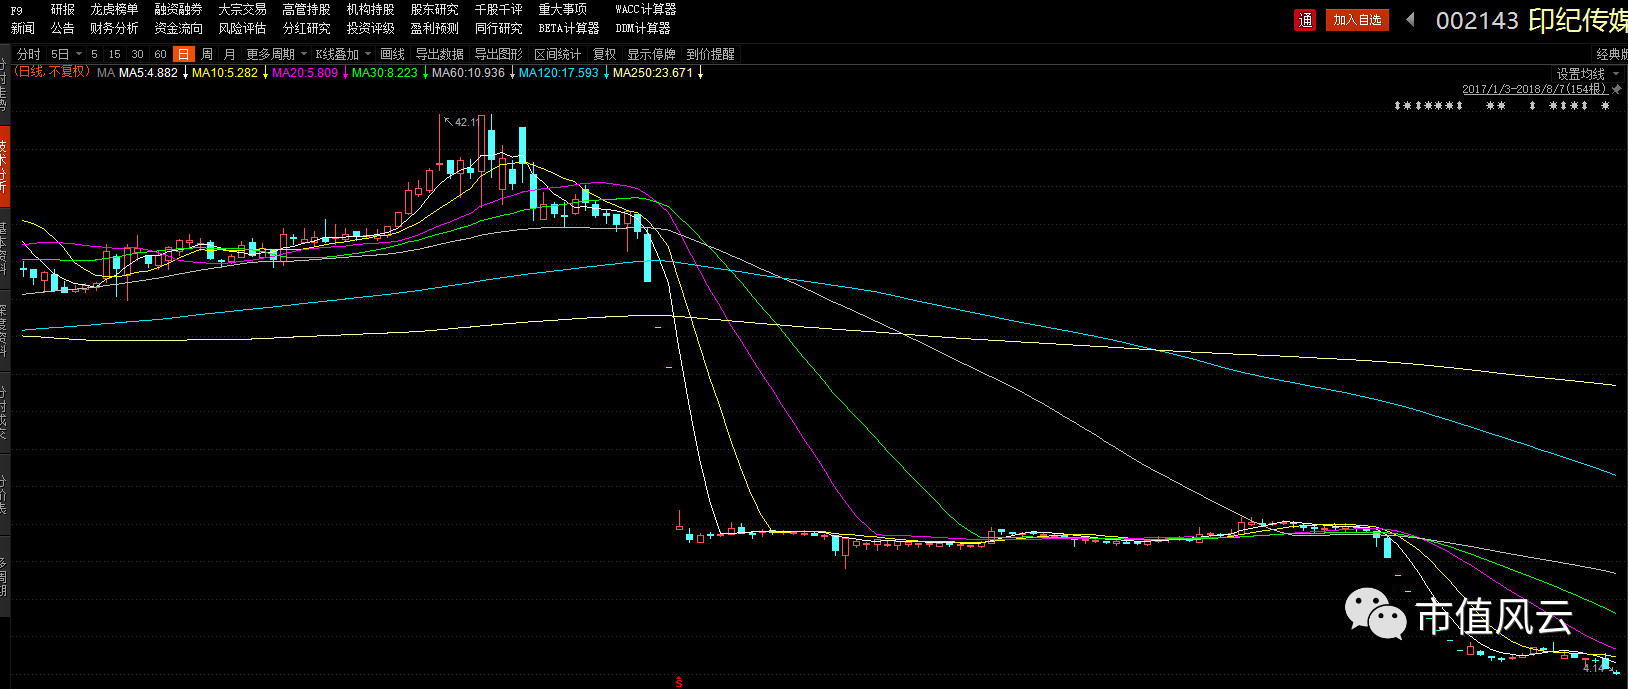Click the arrow after MA250 value

(700, 73)
